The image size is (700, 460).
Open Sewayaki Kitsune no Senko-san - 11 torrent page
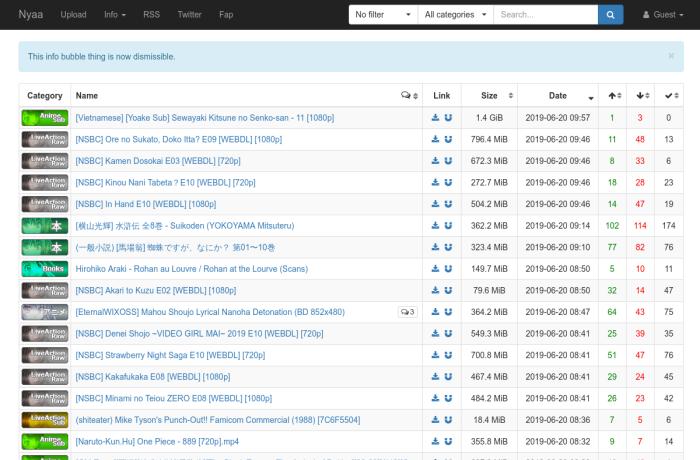click(205, 118)
